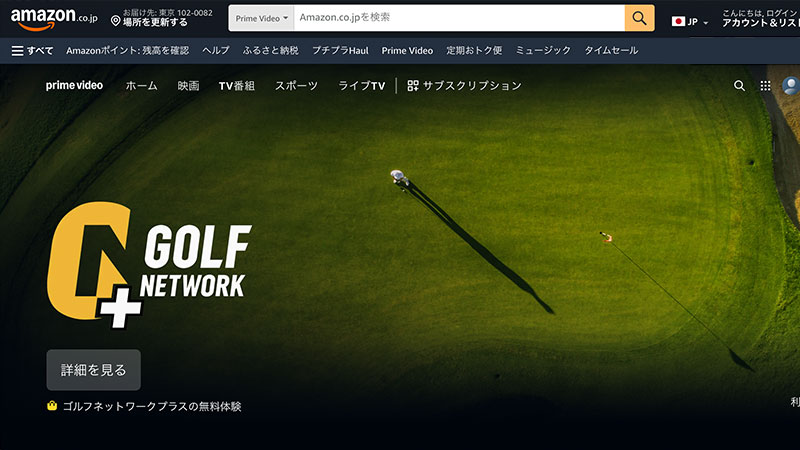Open the ミュージック link
800x450 pixels.
(543, 51)
